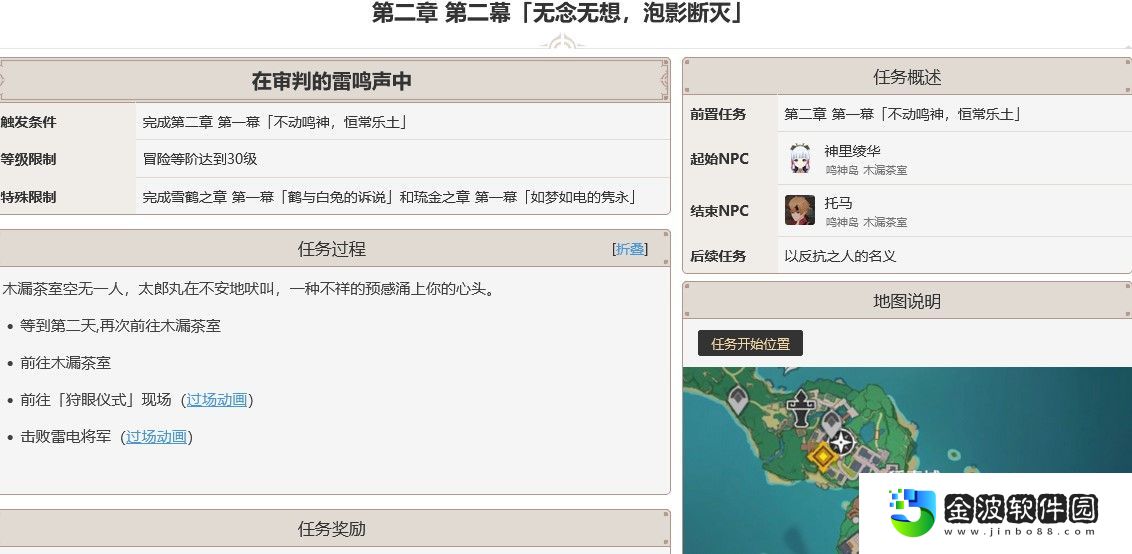Click Thoma's avatar in the 结束NPC row

tap(800, 210)
